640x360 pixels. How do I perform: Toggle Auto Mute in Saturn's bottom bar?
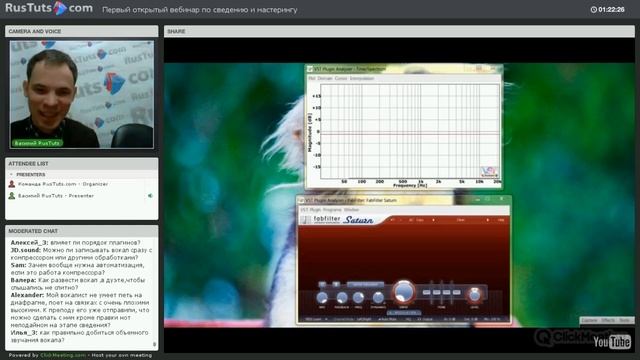pyautogui.click(x=388, y=319)
